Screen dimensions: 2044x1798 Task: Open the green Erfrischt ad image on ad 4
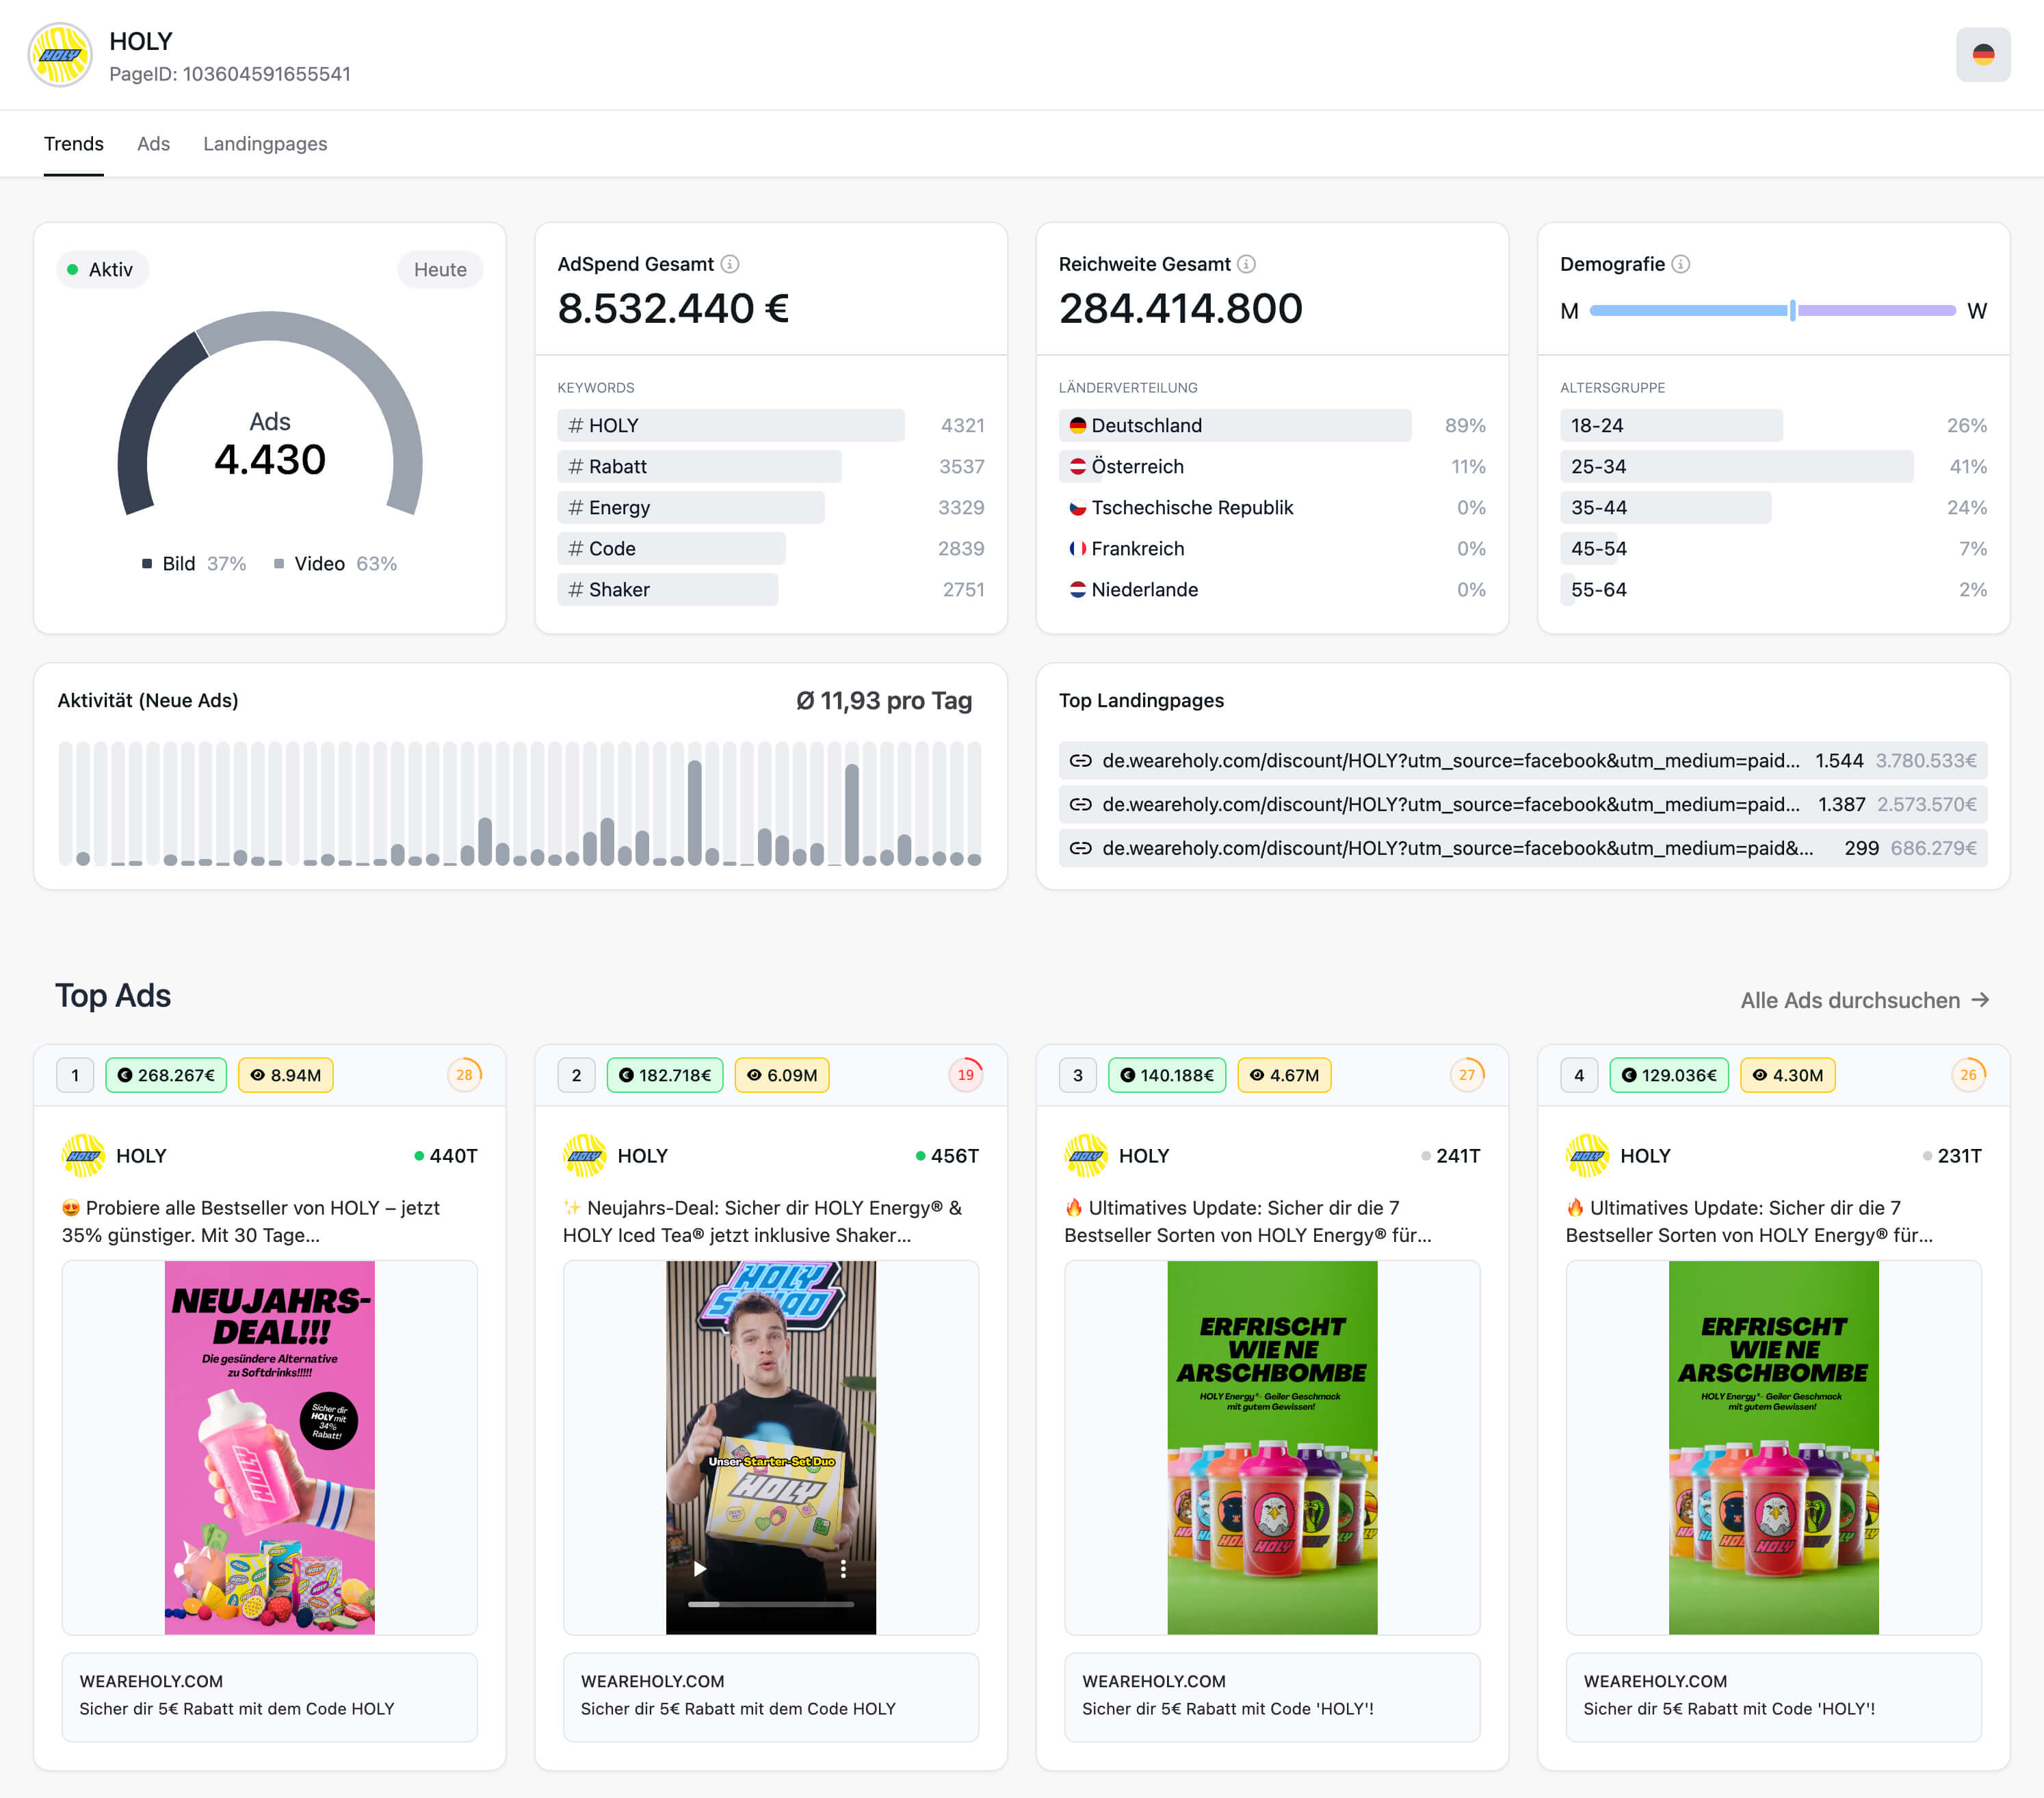pyautogui.click(x=1773, y=1447)
